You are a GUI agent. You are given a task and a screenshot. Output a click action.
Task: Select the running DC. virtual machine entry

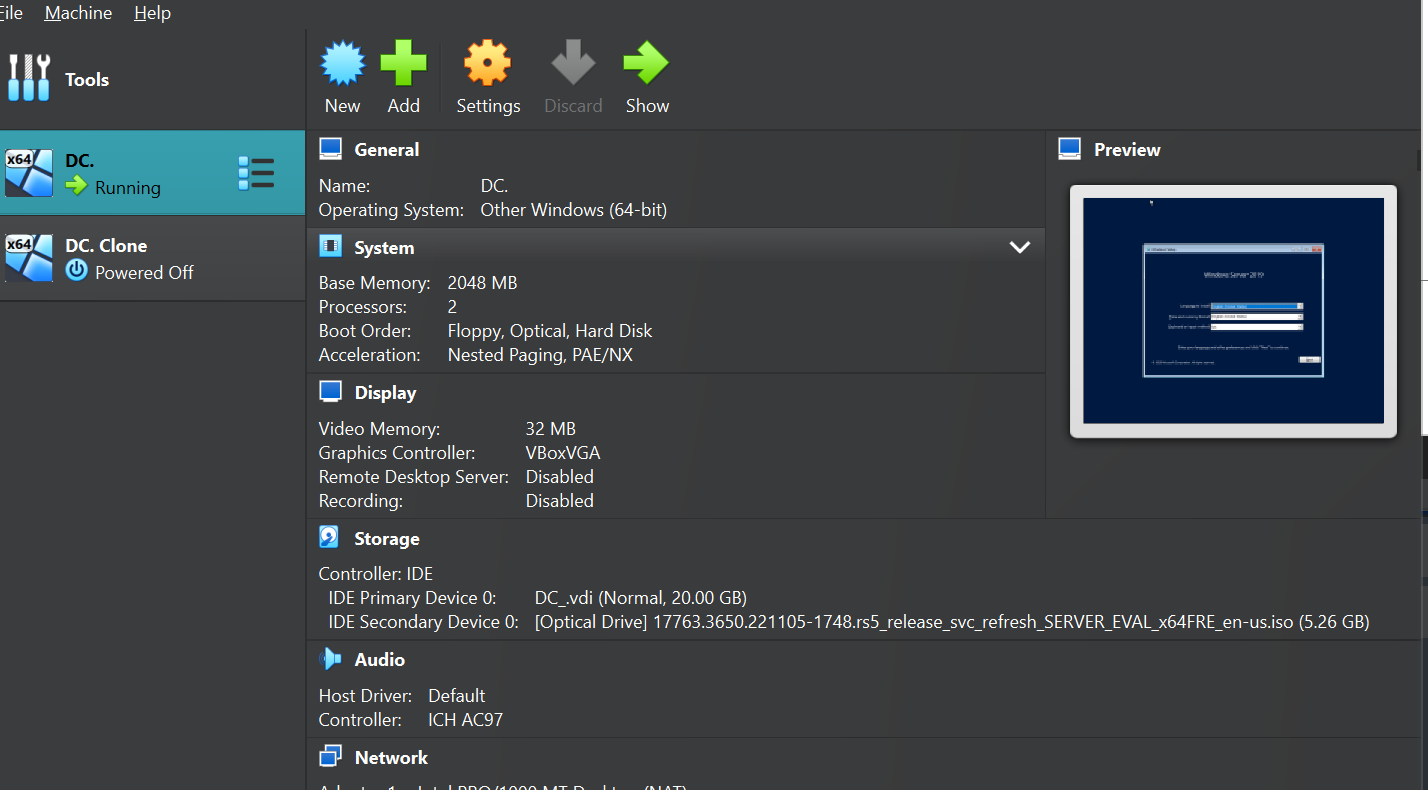coord(152,173)
